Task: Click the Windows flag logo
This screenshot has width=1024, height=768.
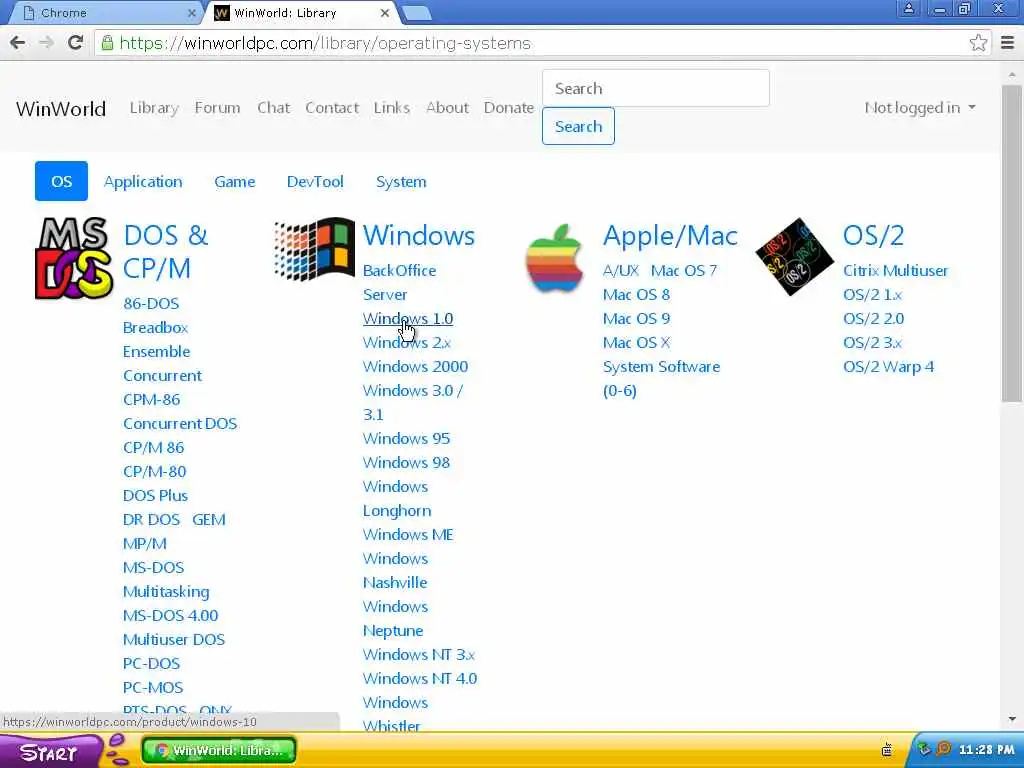Action: click(315, 249)
